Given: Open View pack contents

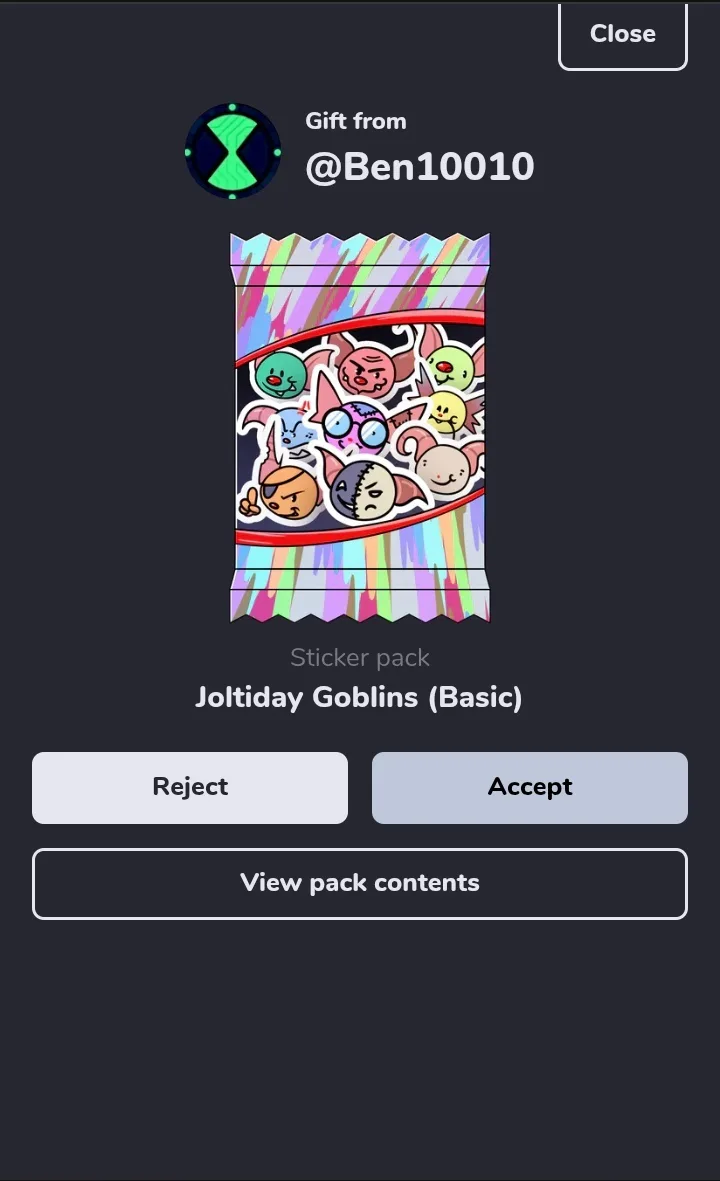Looking at the screenshot, I should [360, 883].
